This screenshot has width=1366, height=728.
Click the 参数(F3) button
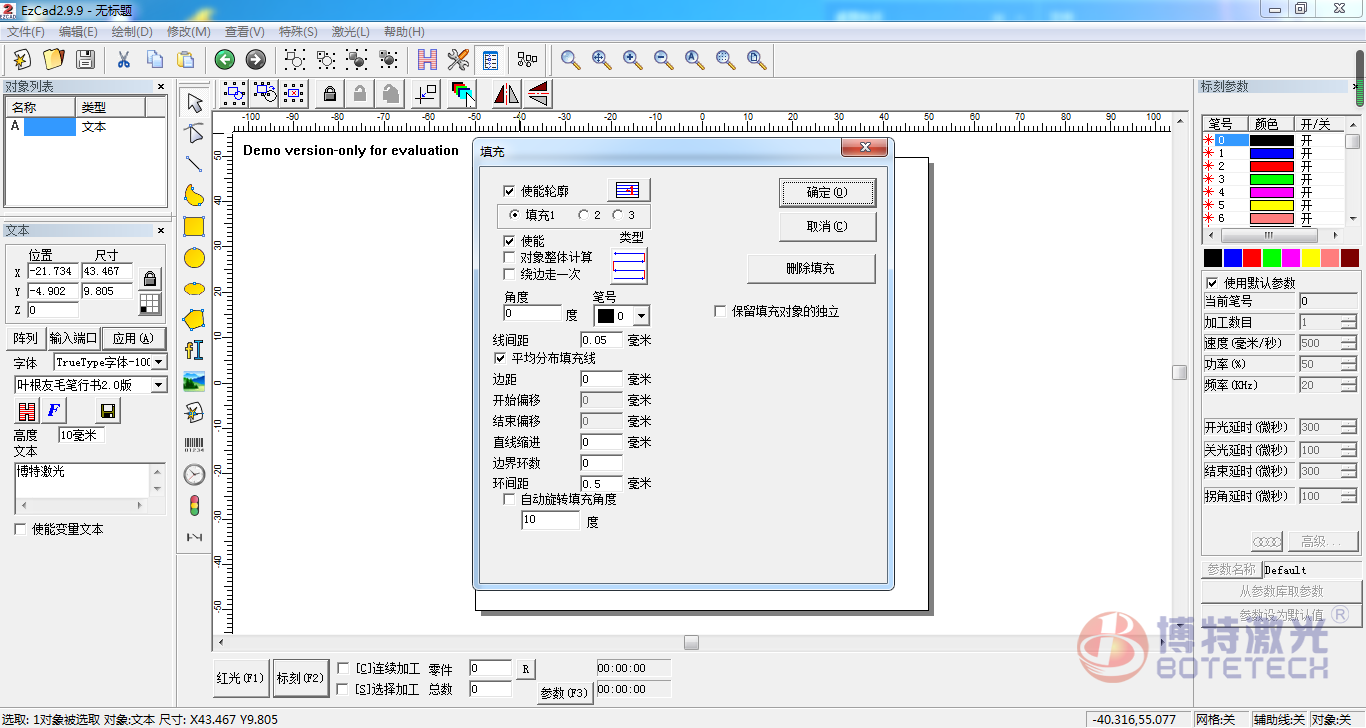point(565,693)
